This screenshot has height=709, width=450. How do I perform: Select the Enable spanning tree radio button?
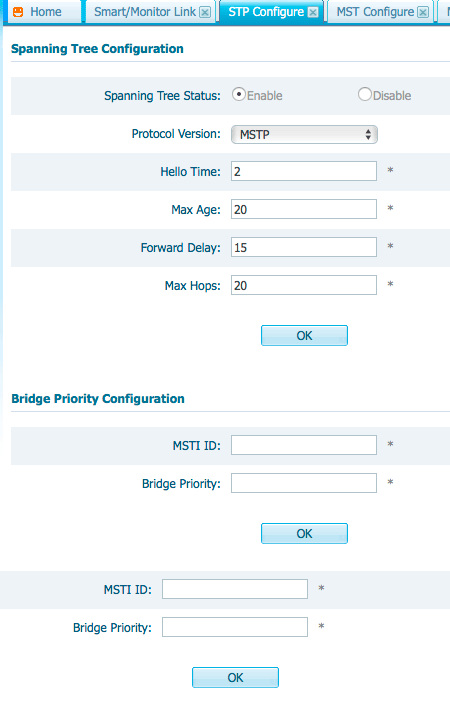click(x=239, y=95)
